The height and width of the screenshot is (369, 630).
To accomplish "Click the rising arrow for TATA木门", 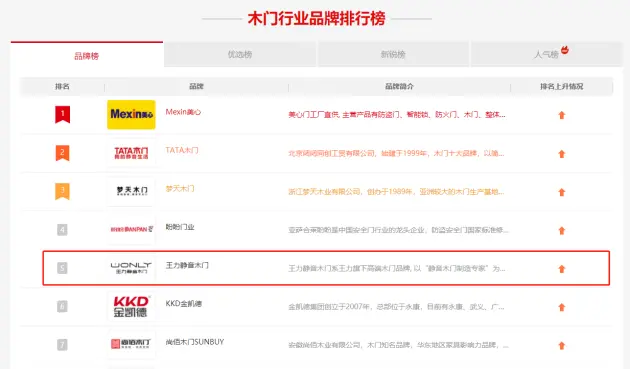I will (x=562, y=154).
